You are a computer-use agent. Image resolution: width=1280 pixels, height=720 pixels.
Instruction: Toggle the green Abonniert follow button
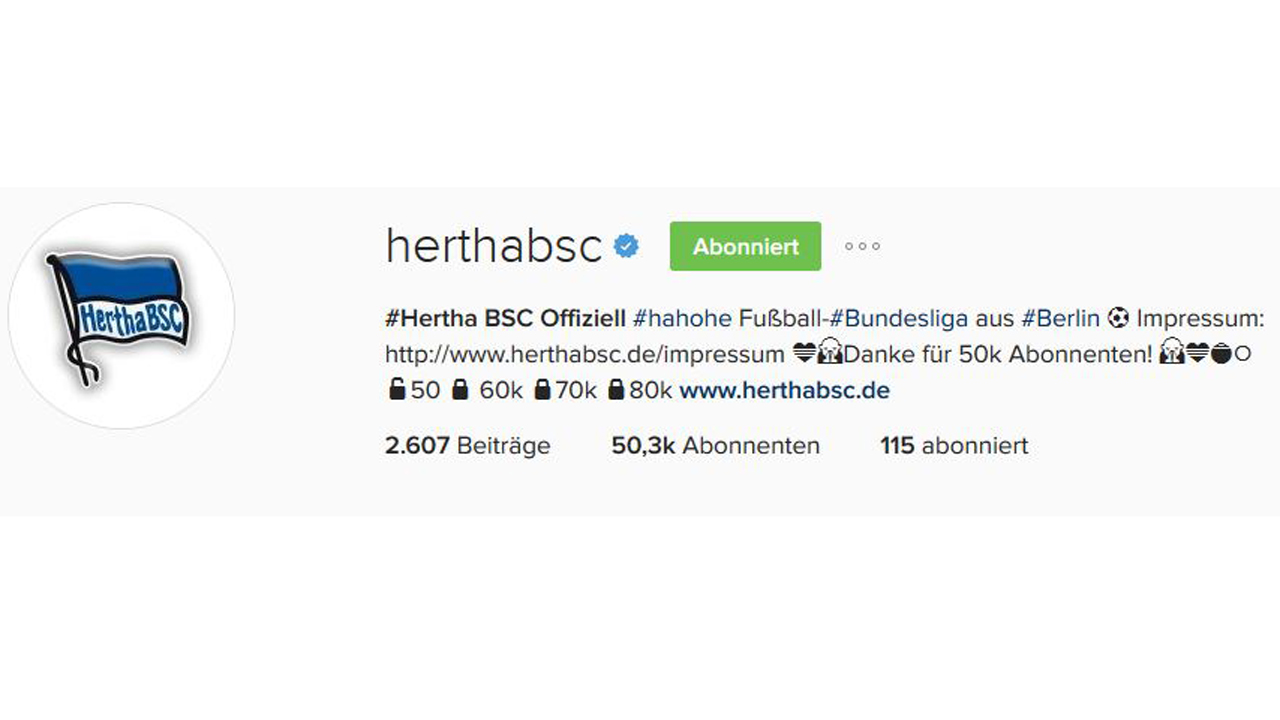(x=745, y=246)
